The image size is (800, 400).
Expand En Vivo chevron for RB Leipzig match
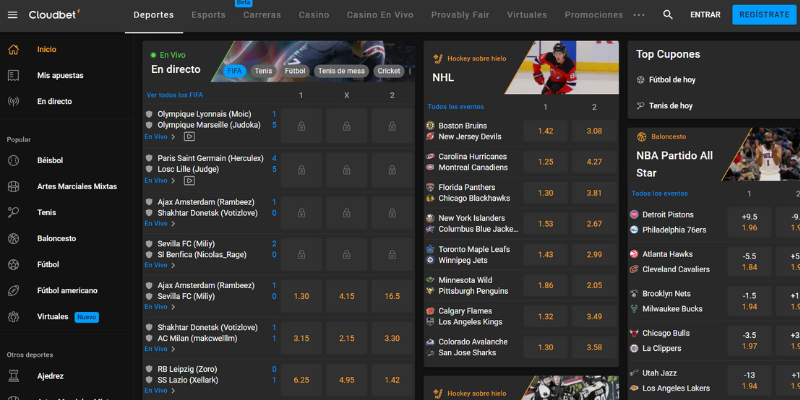(173, 391)
